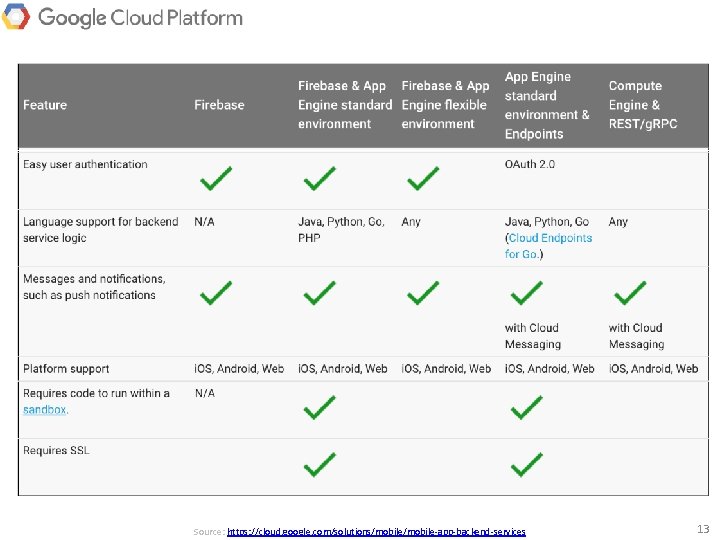720x540 pixels.
Task: Click the Firebase standard environment SSL checkmark
Action: (320, 464)
